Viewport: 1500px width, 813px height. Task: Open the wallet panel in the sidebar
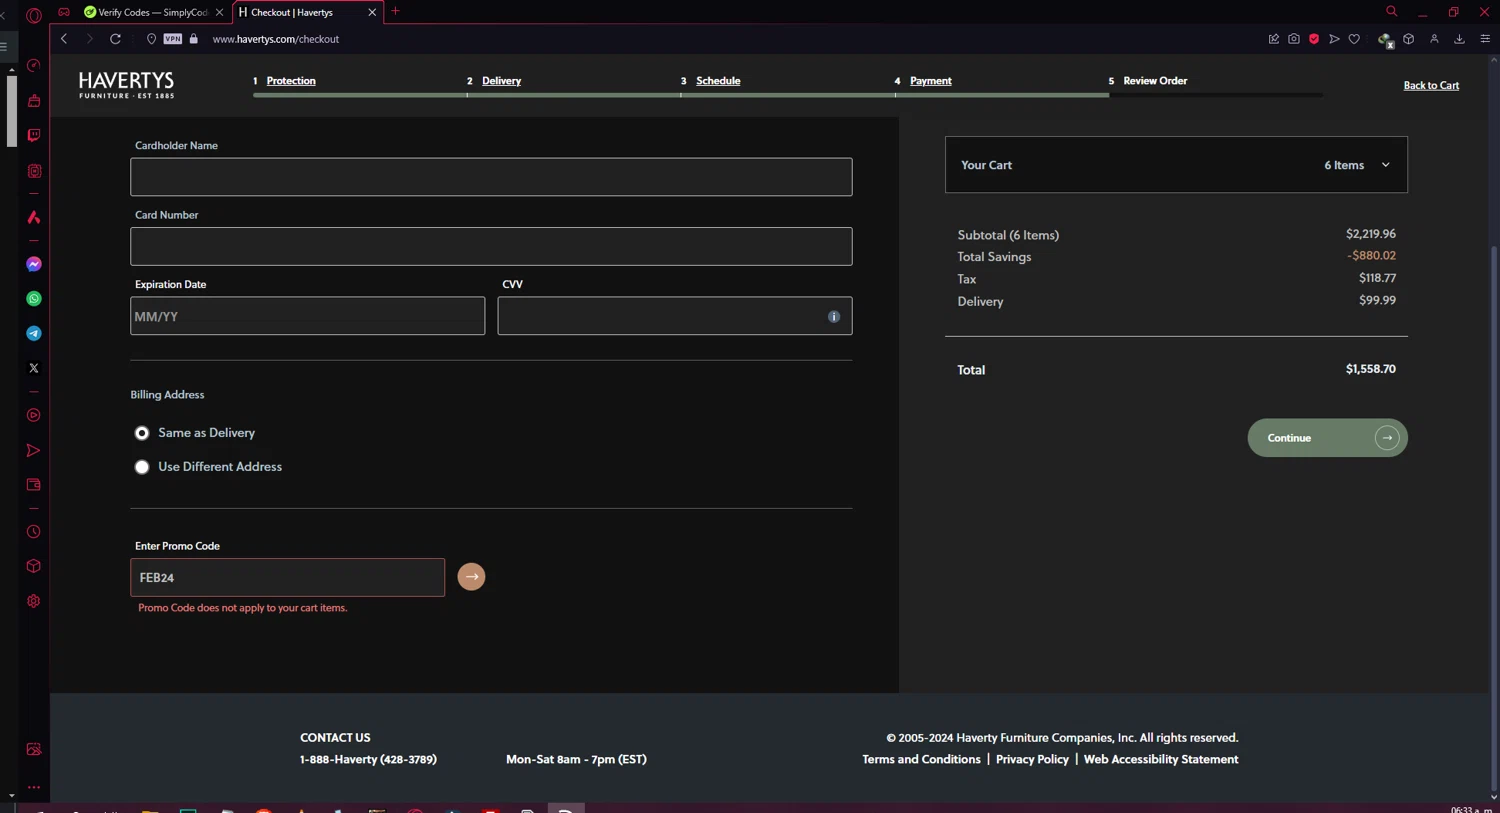[34, 485]
